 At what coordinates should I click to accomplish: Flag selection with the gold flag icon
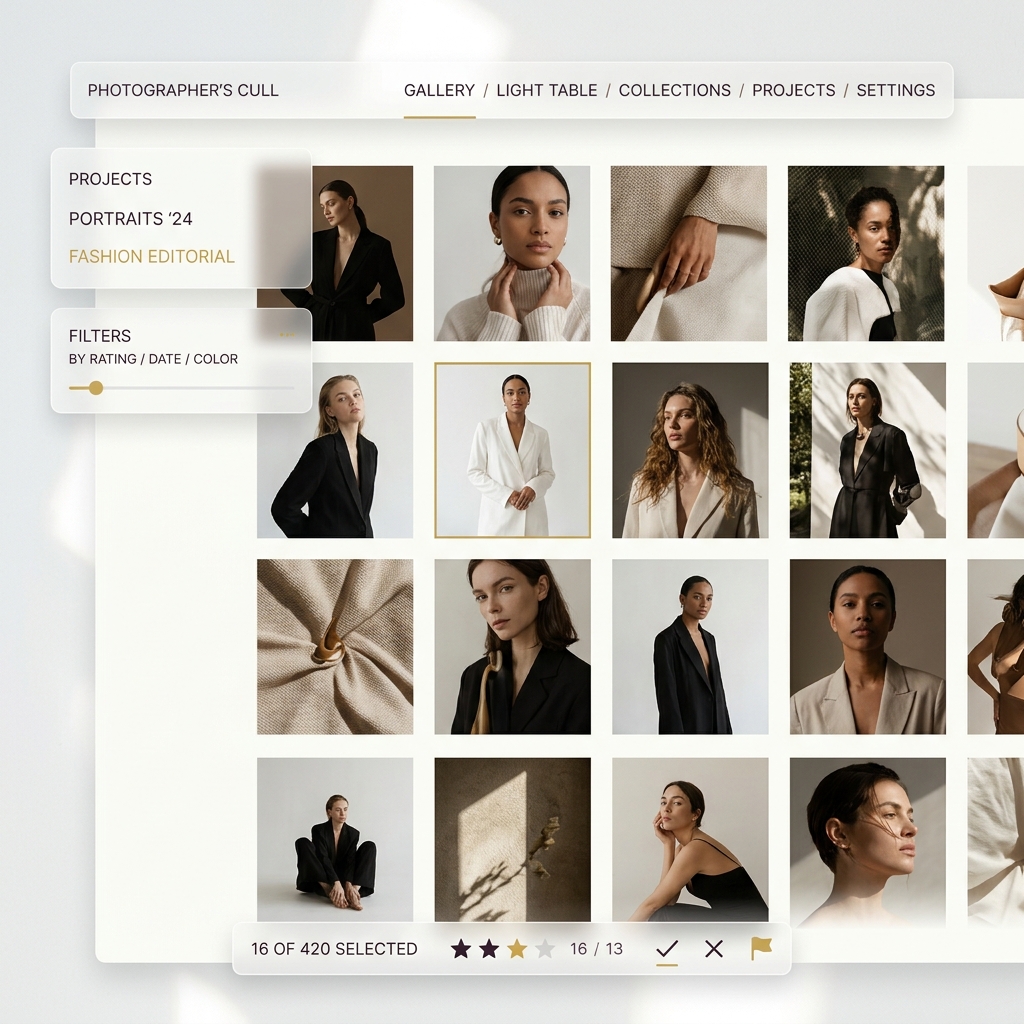761,948
